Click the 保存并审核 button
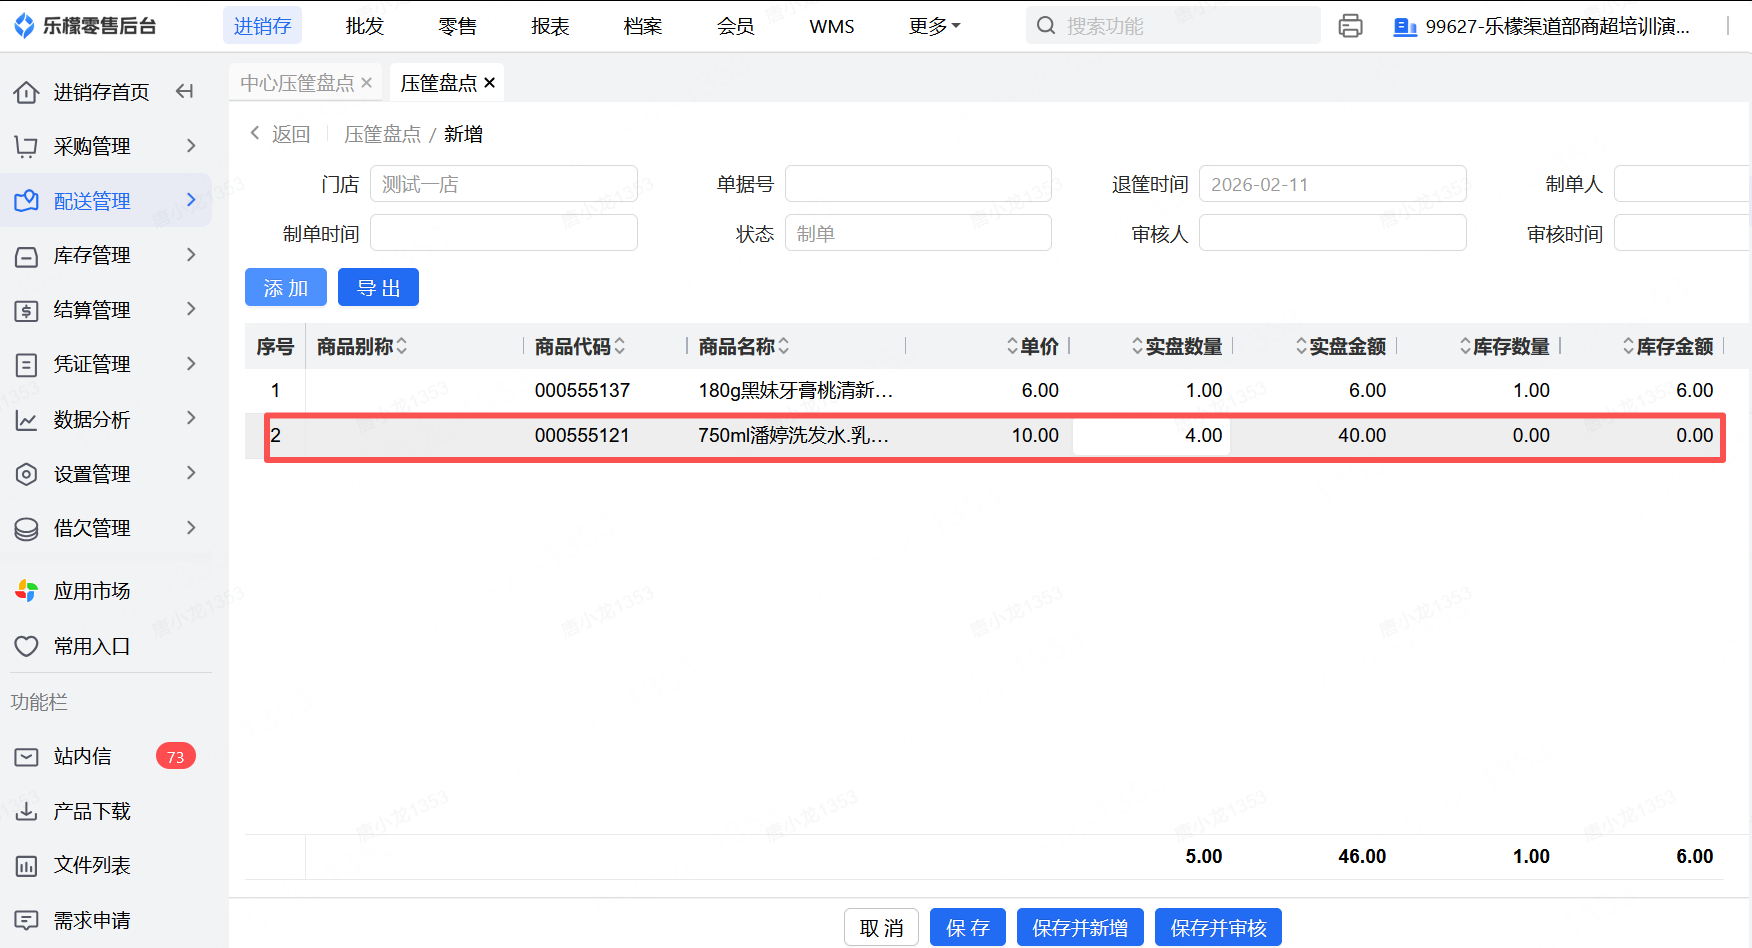 click(x=1218, y=928)
